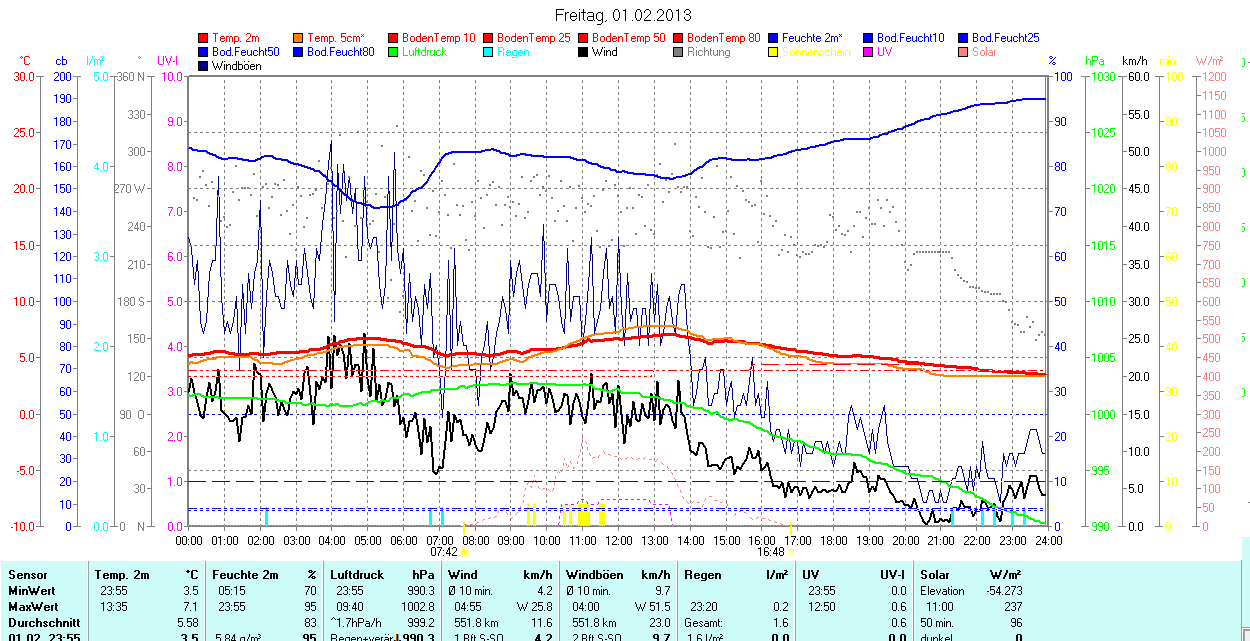Click the hPa axis unit label
The image size is (1250, 641).
click(x=1097, y=61)
